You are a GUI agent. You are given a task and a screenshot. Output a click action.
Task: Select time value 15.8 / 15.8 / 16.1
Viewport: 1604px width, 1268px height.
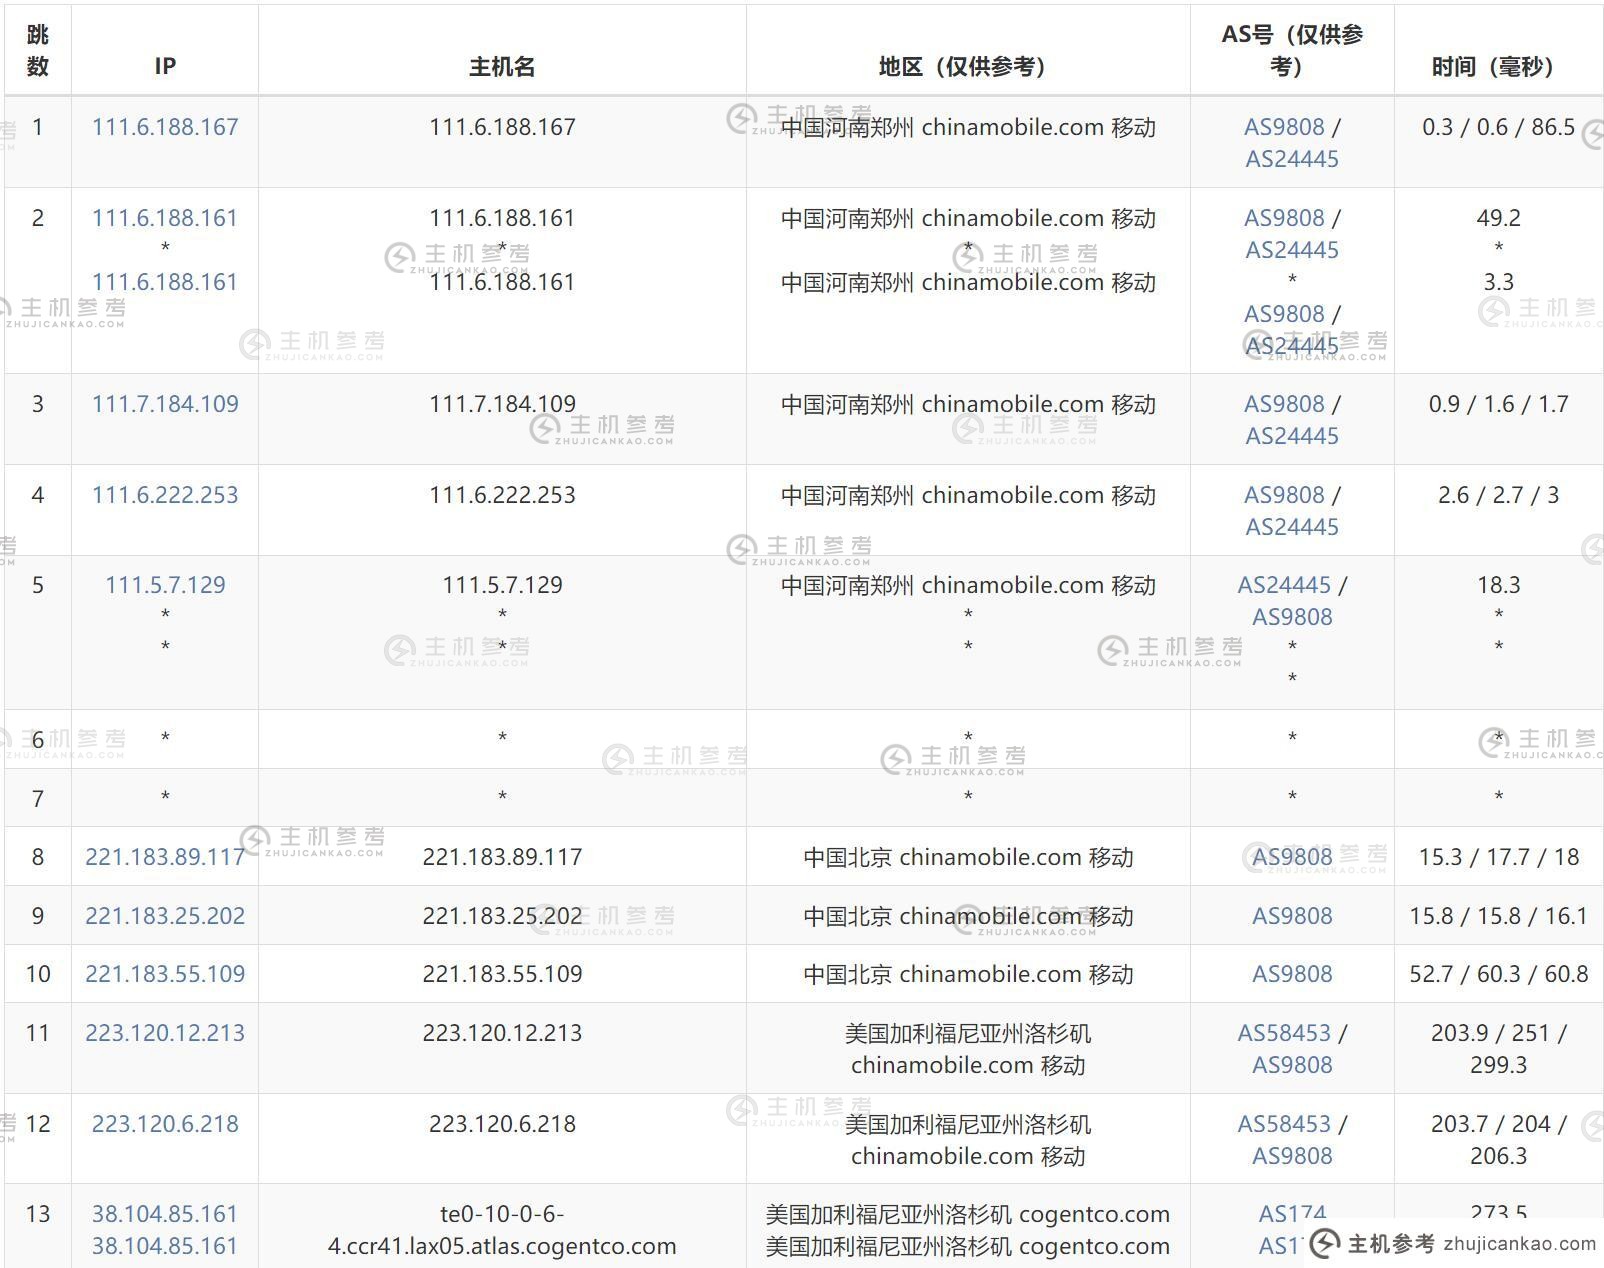click(1498, 916)
